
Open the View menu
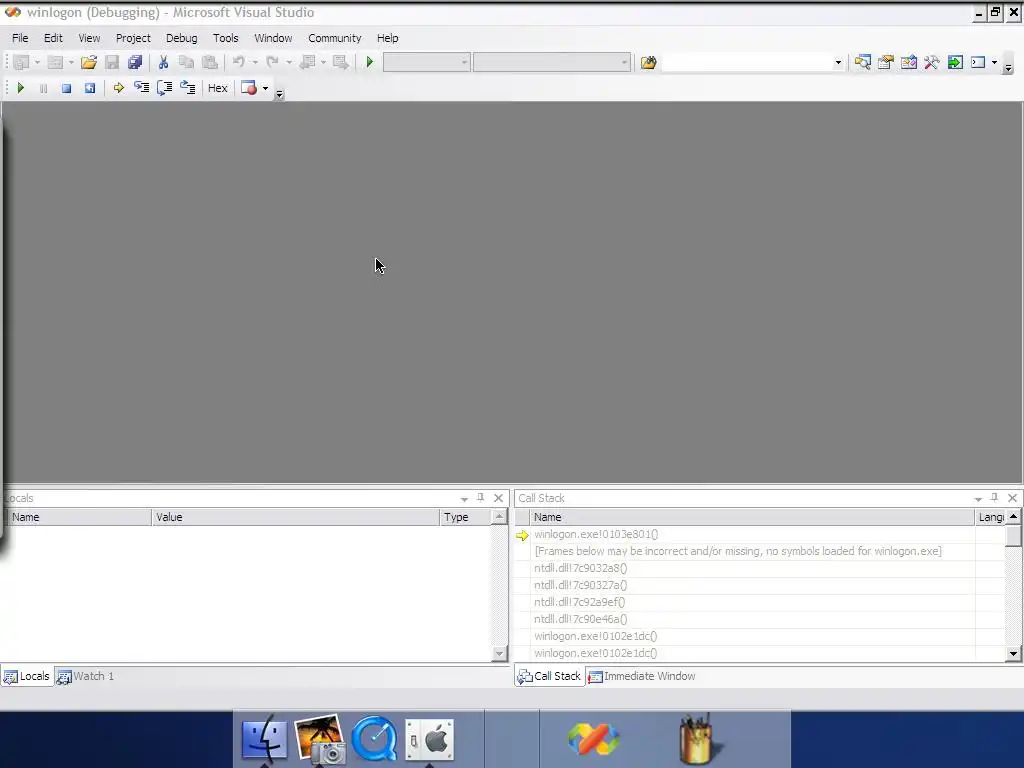[89, 38]
